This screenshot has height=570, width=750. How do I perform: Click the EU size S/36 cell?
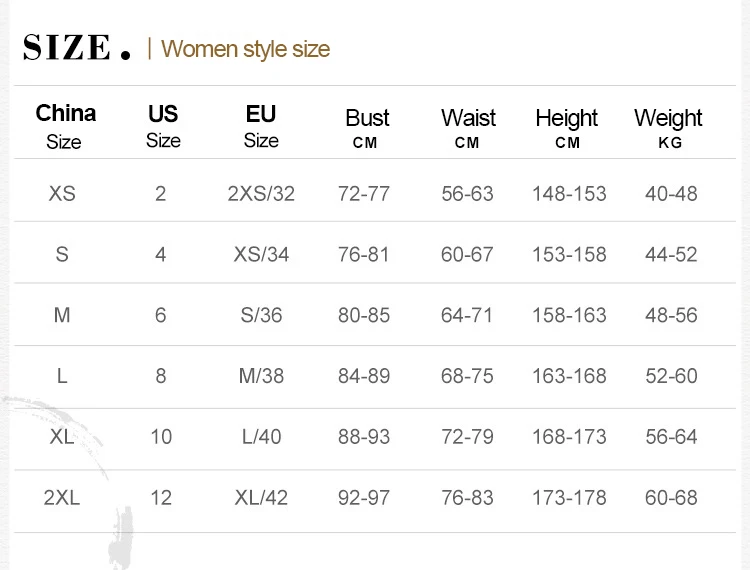point(261,315)
